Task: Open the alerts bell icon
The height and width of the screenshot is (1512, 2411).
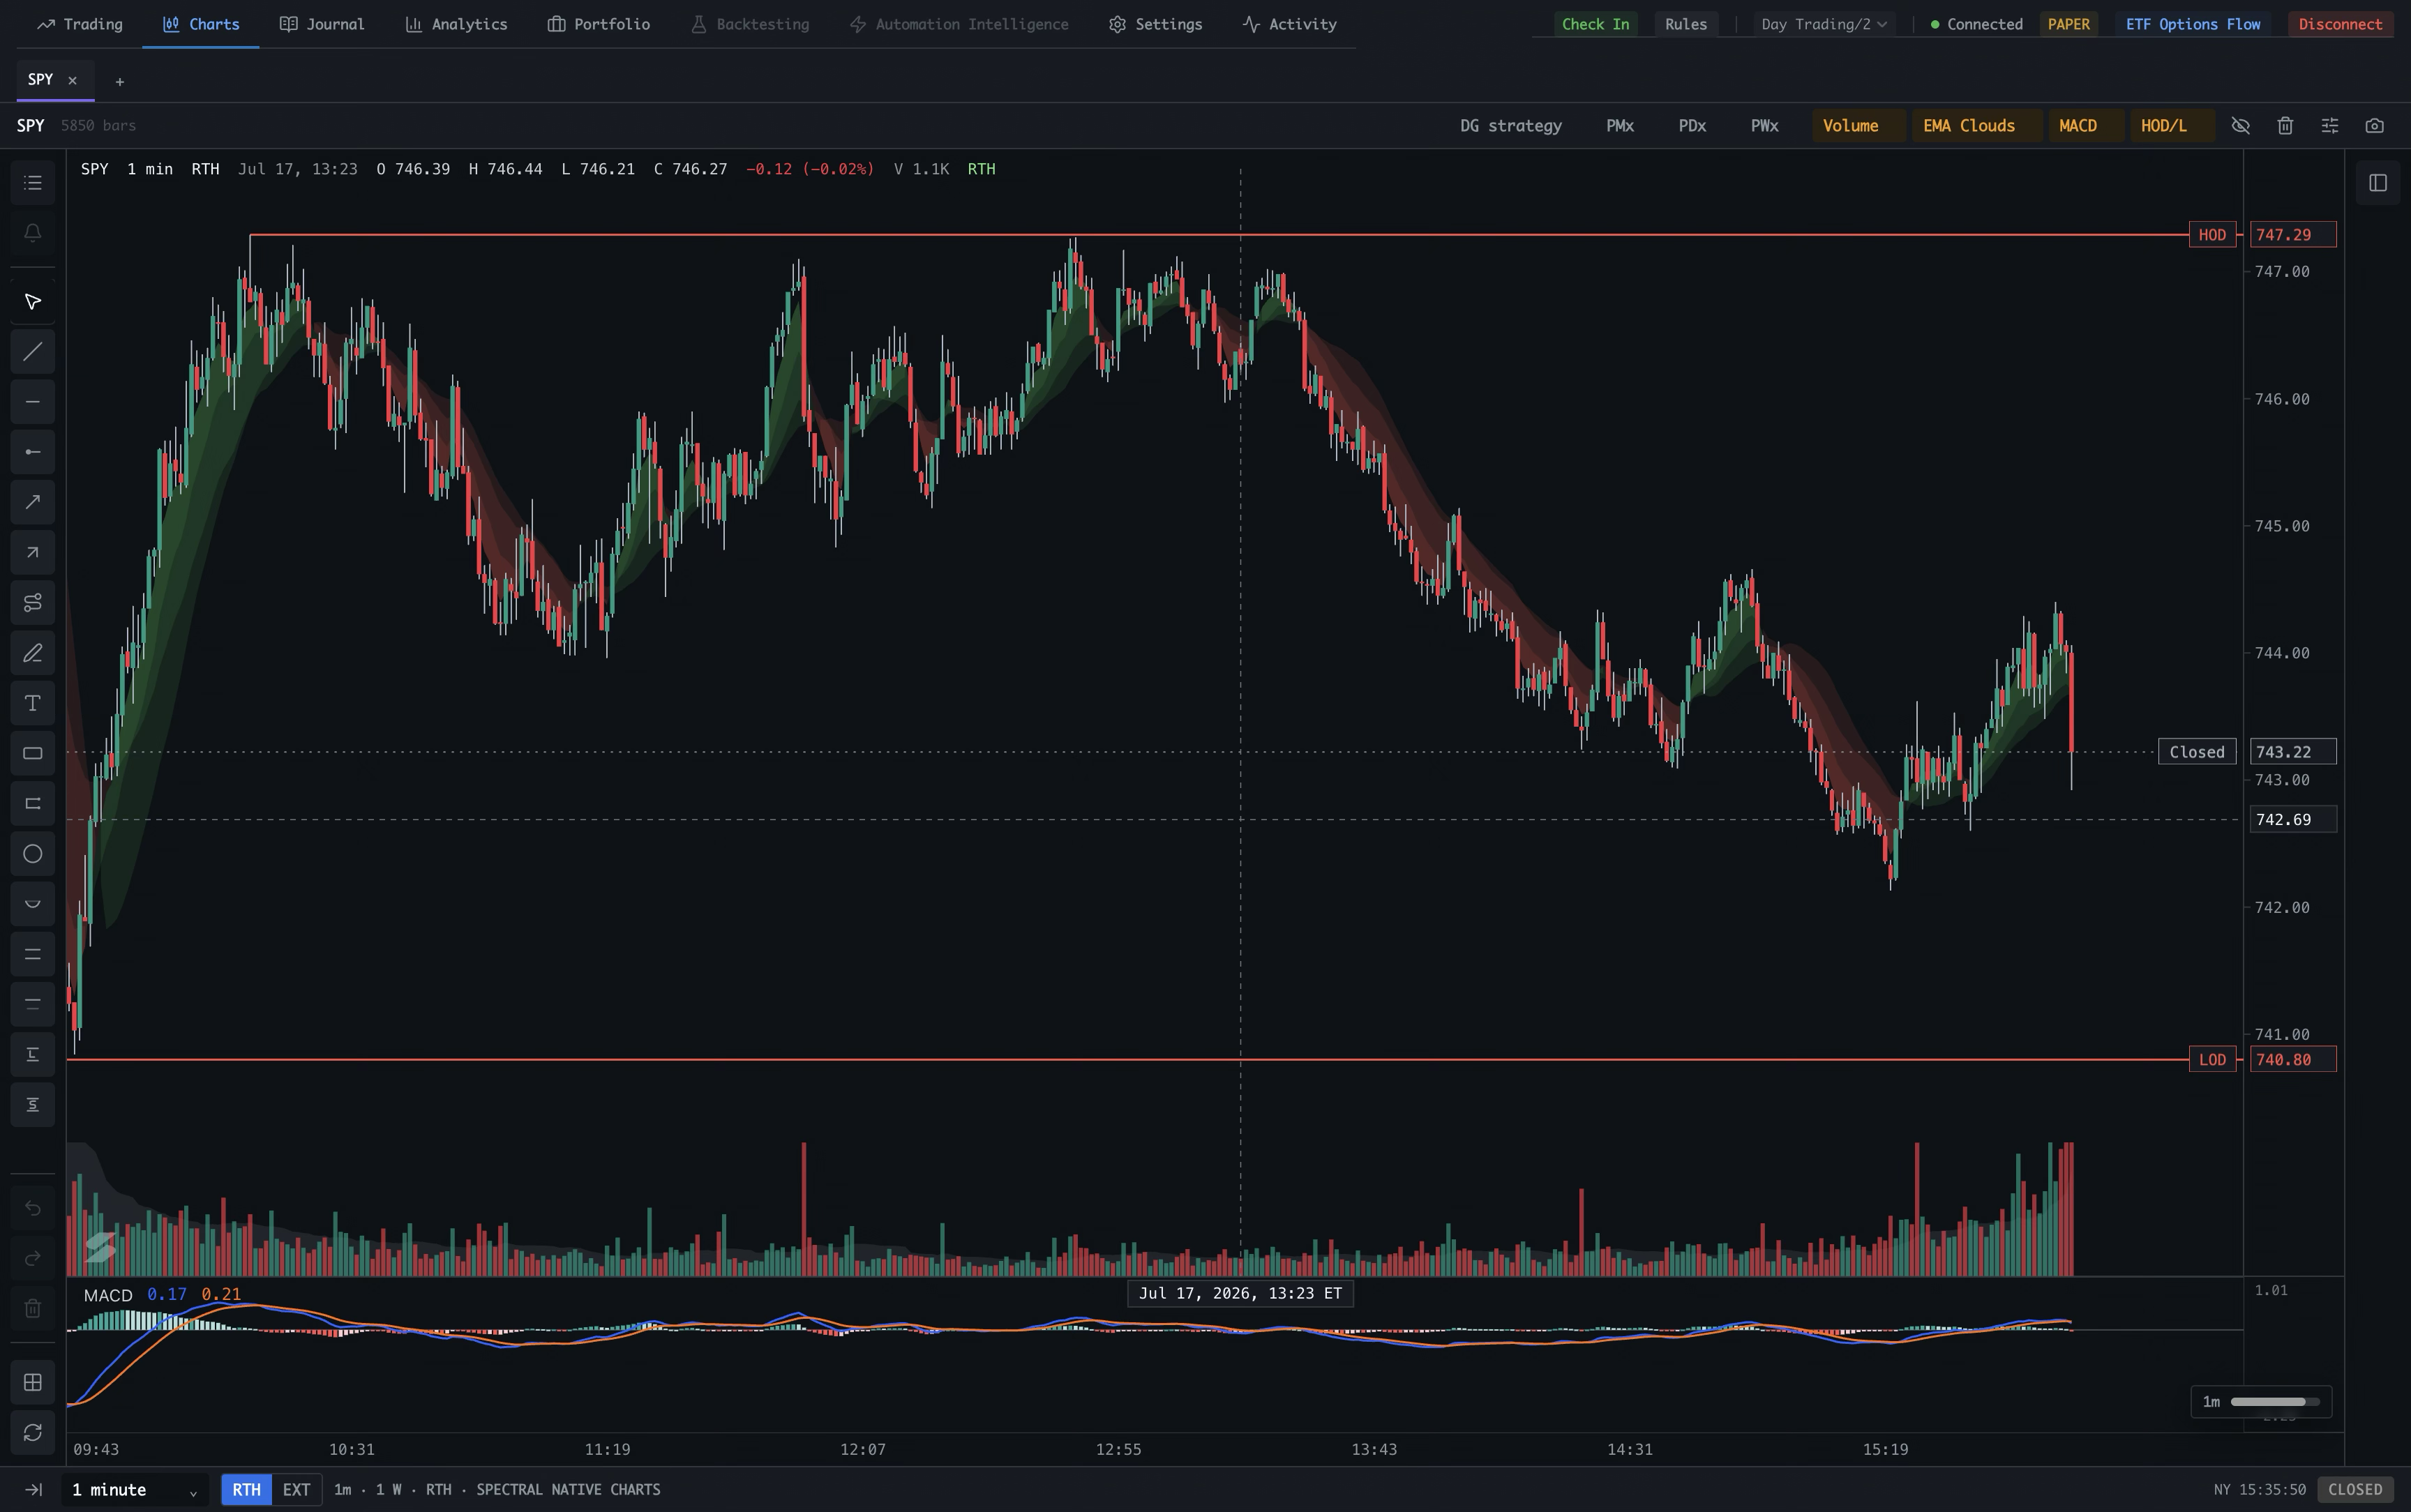Action: click(x=32, y=233)
